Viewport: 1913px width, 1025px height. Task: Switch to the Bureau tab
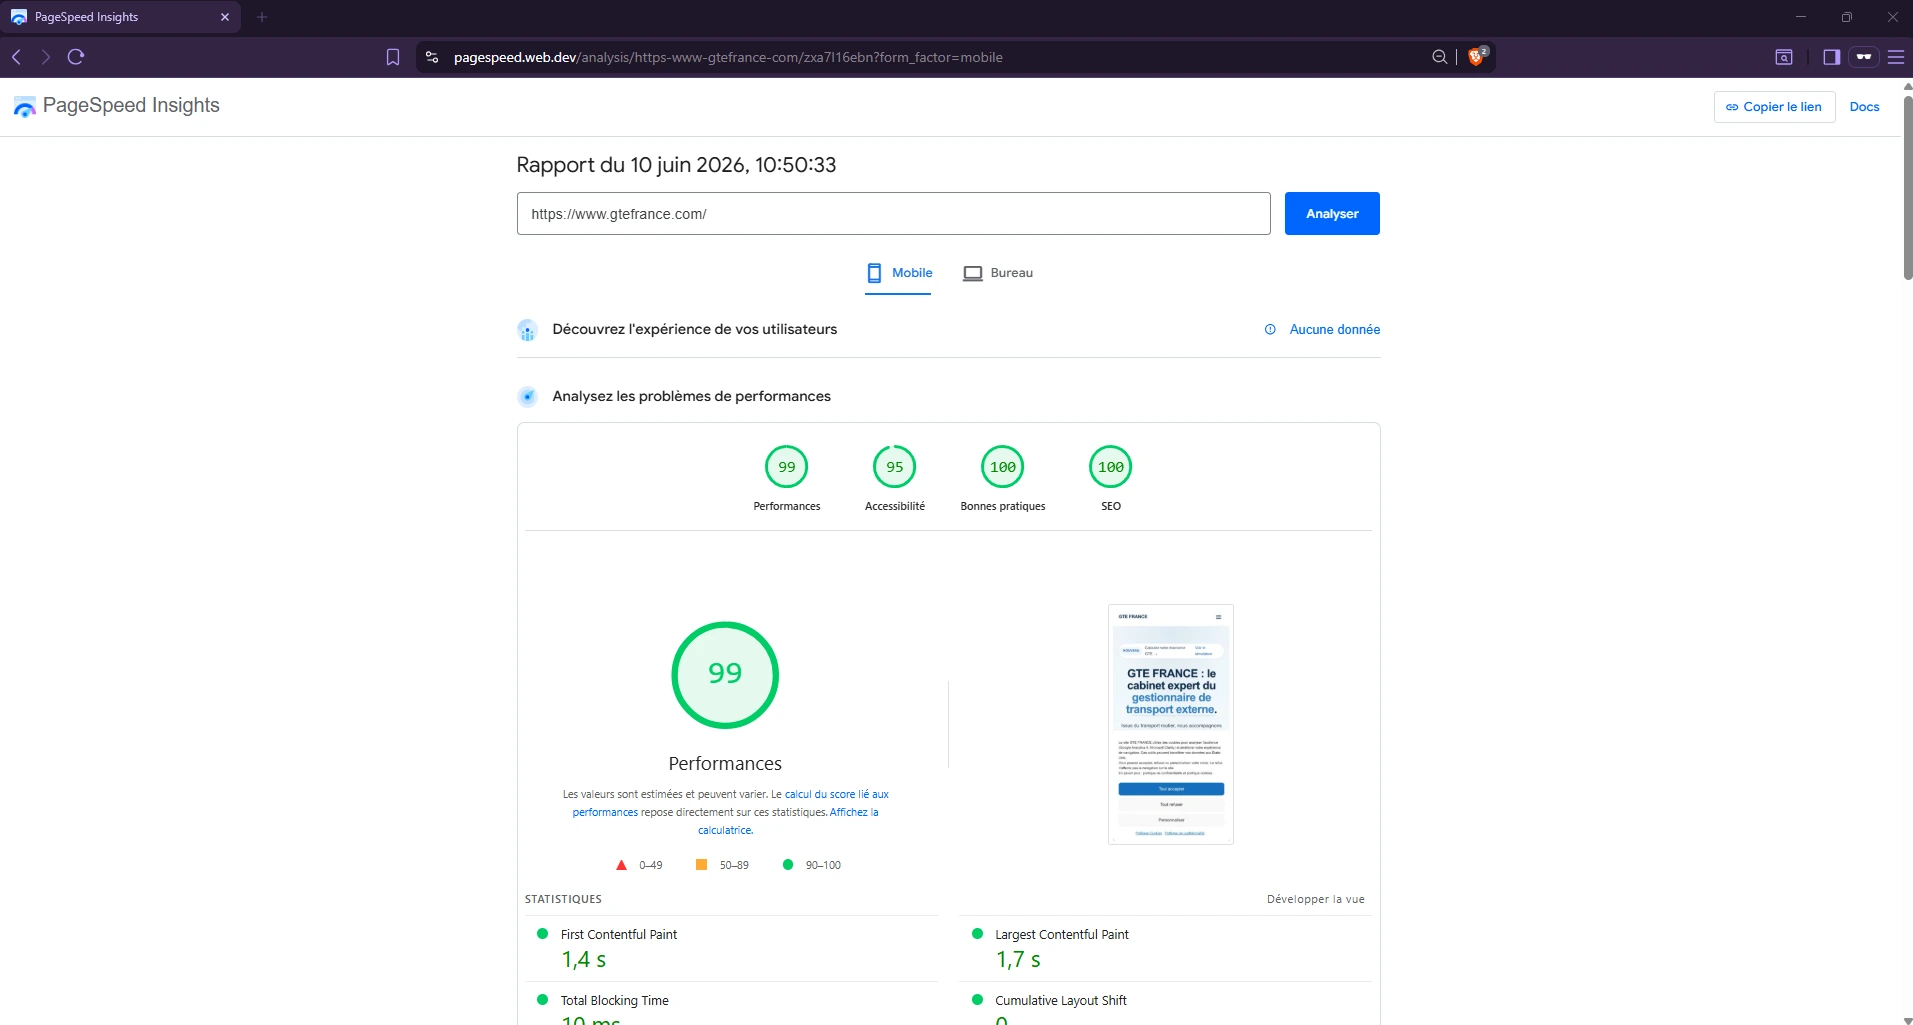click(x=998, y=273)
